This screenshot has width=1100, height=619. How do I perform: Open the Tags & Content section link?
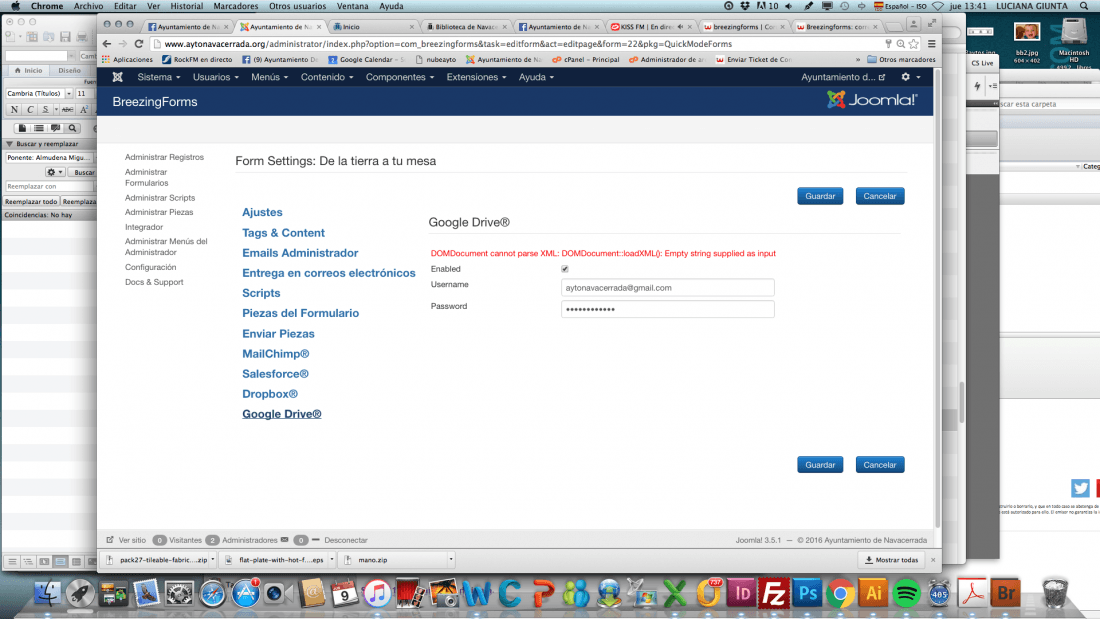coord(283,233)
